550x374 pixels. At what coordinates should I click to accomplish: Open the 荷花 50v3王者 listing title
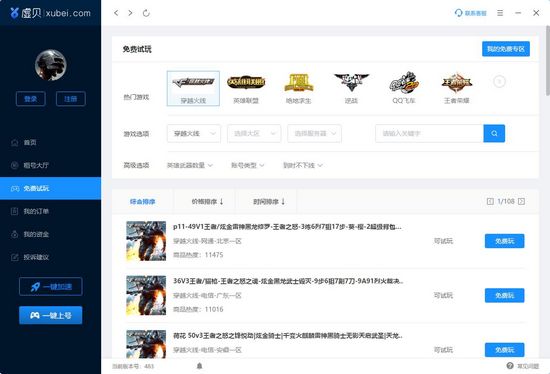(288, 336)
